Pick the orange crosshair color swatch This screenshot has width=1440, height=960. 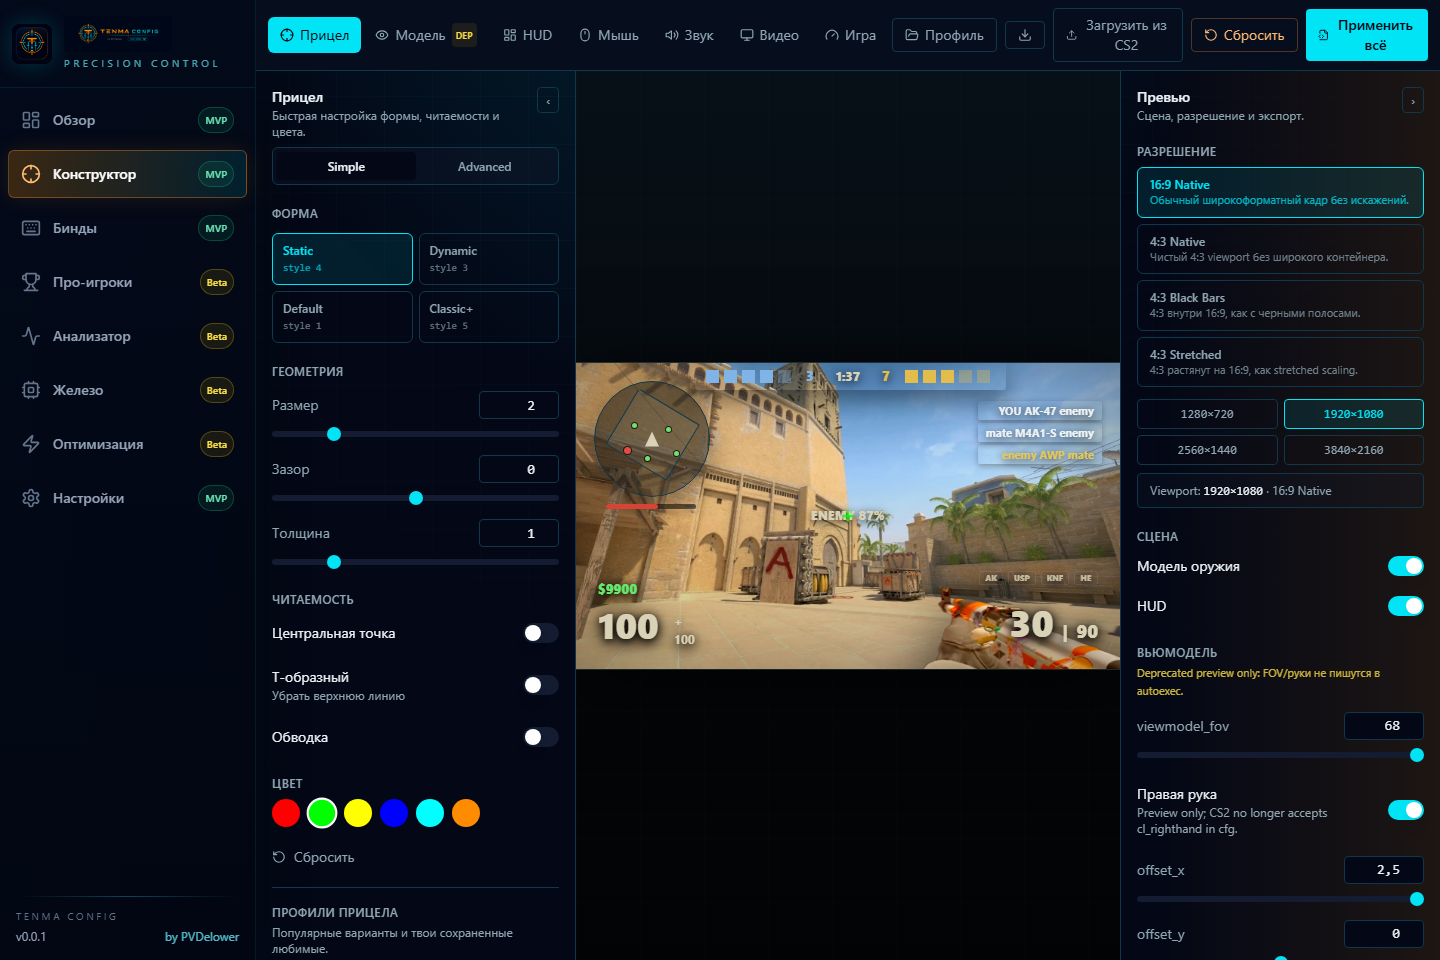coord(466,813)
